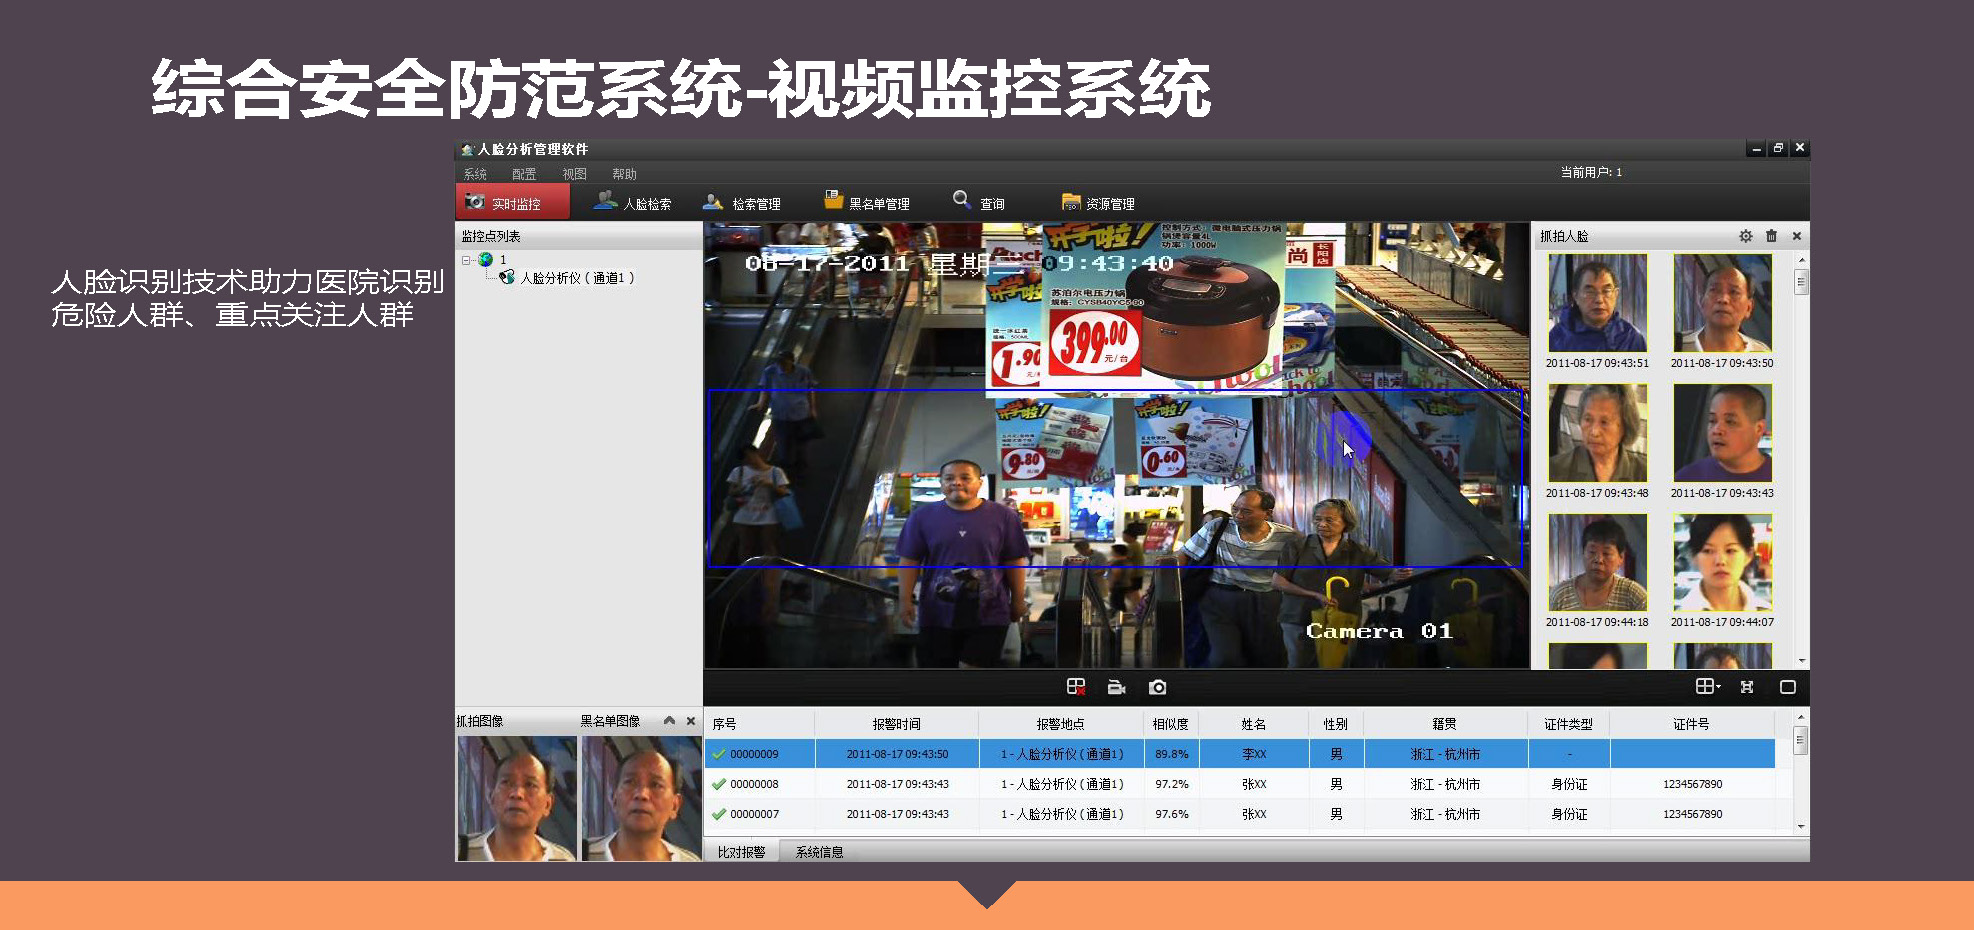Collapse the root node in 监控点列表 tree
1974x930 pixels.
pyautogui.click(x=466, y=260)
